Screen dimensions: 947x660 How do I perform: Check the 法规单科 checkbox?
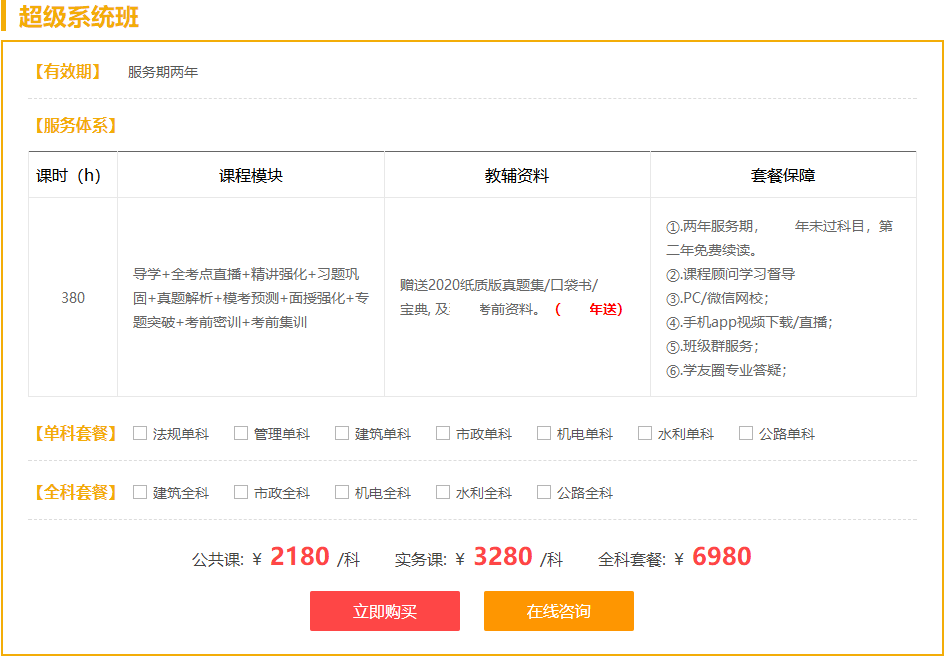pos(140,433)
